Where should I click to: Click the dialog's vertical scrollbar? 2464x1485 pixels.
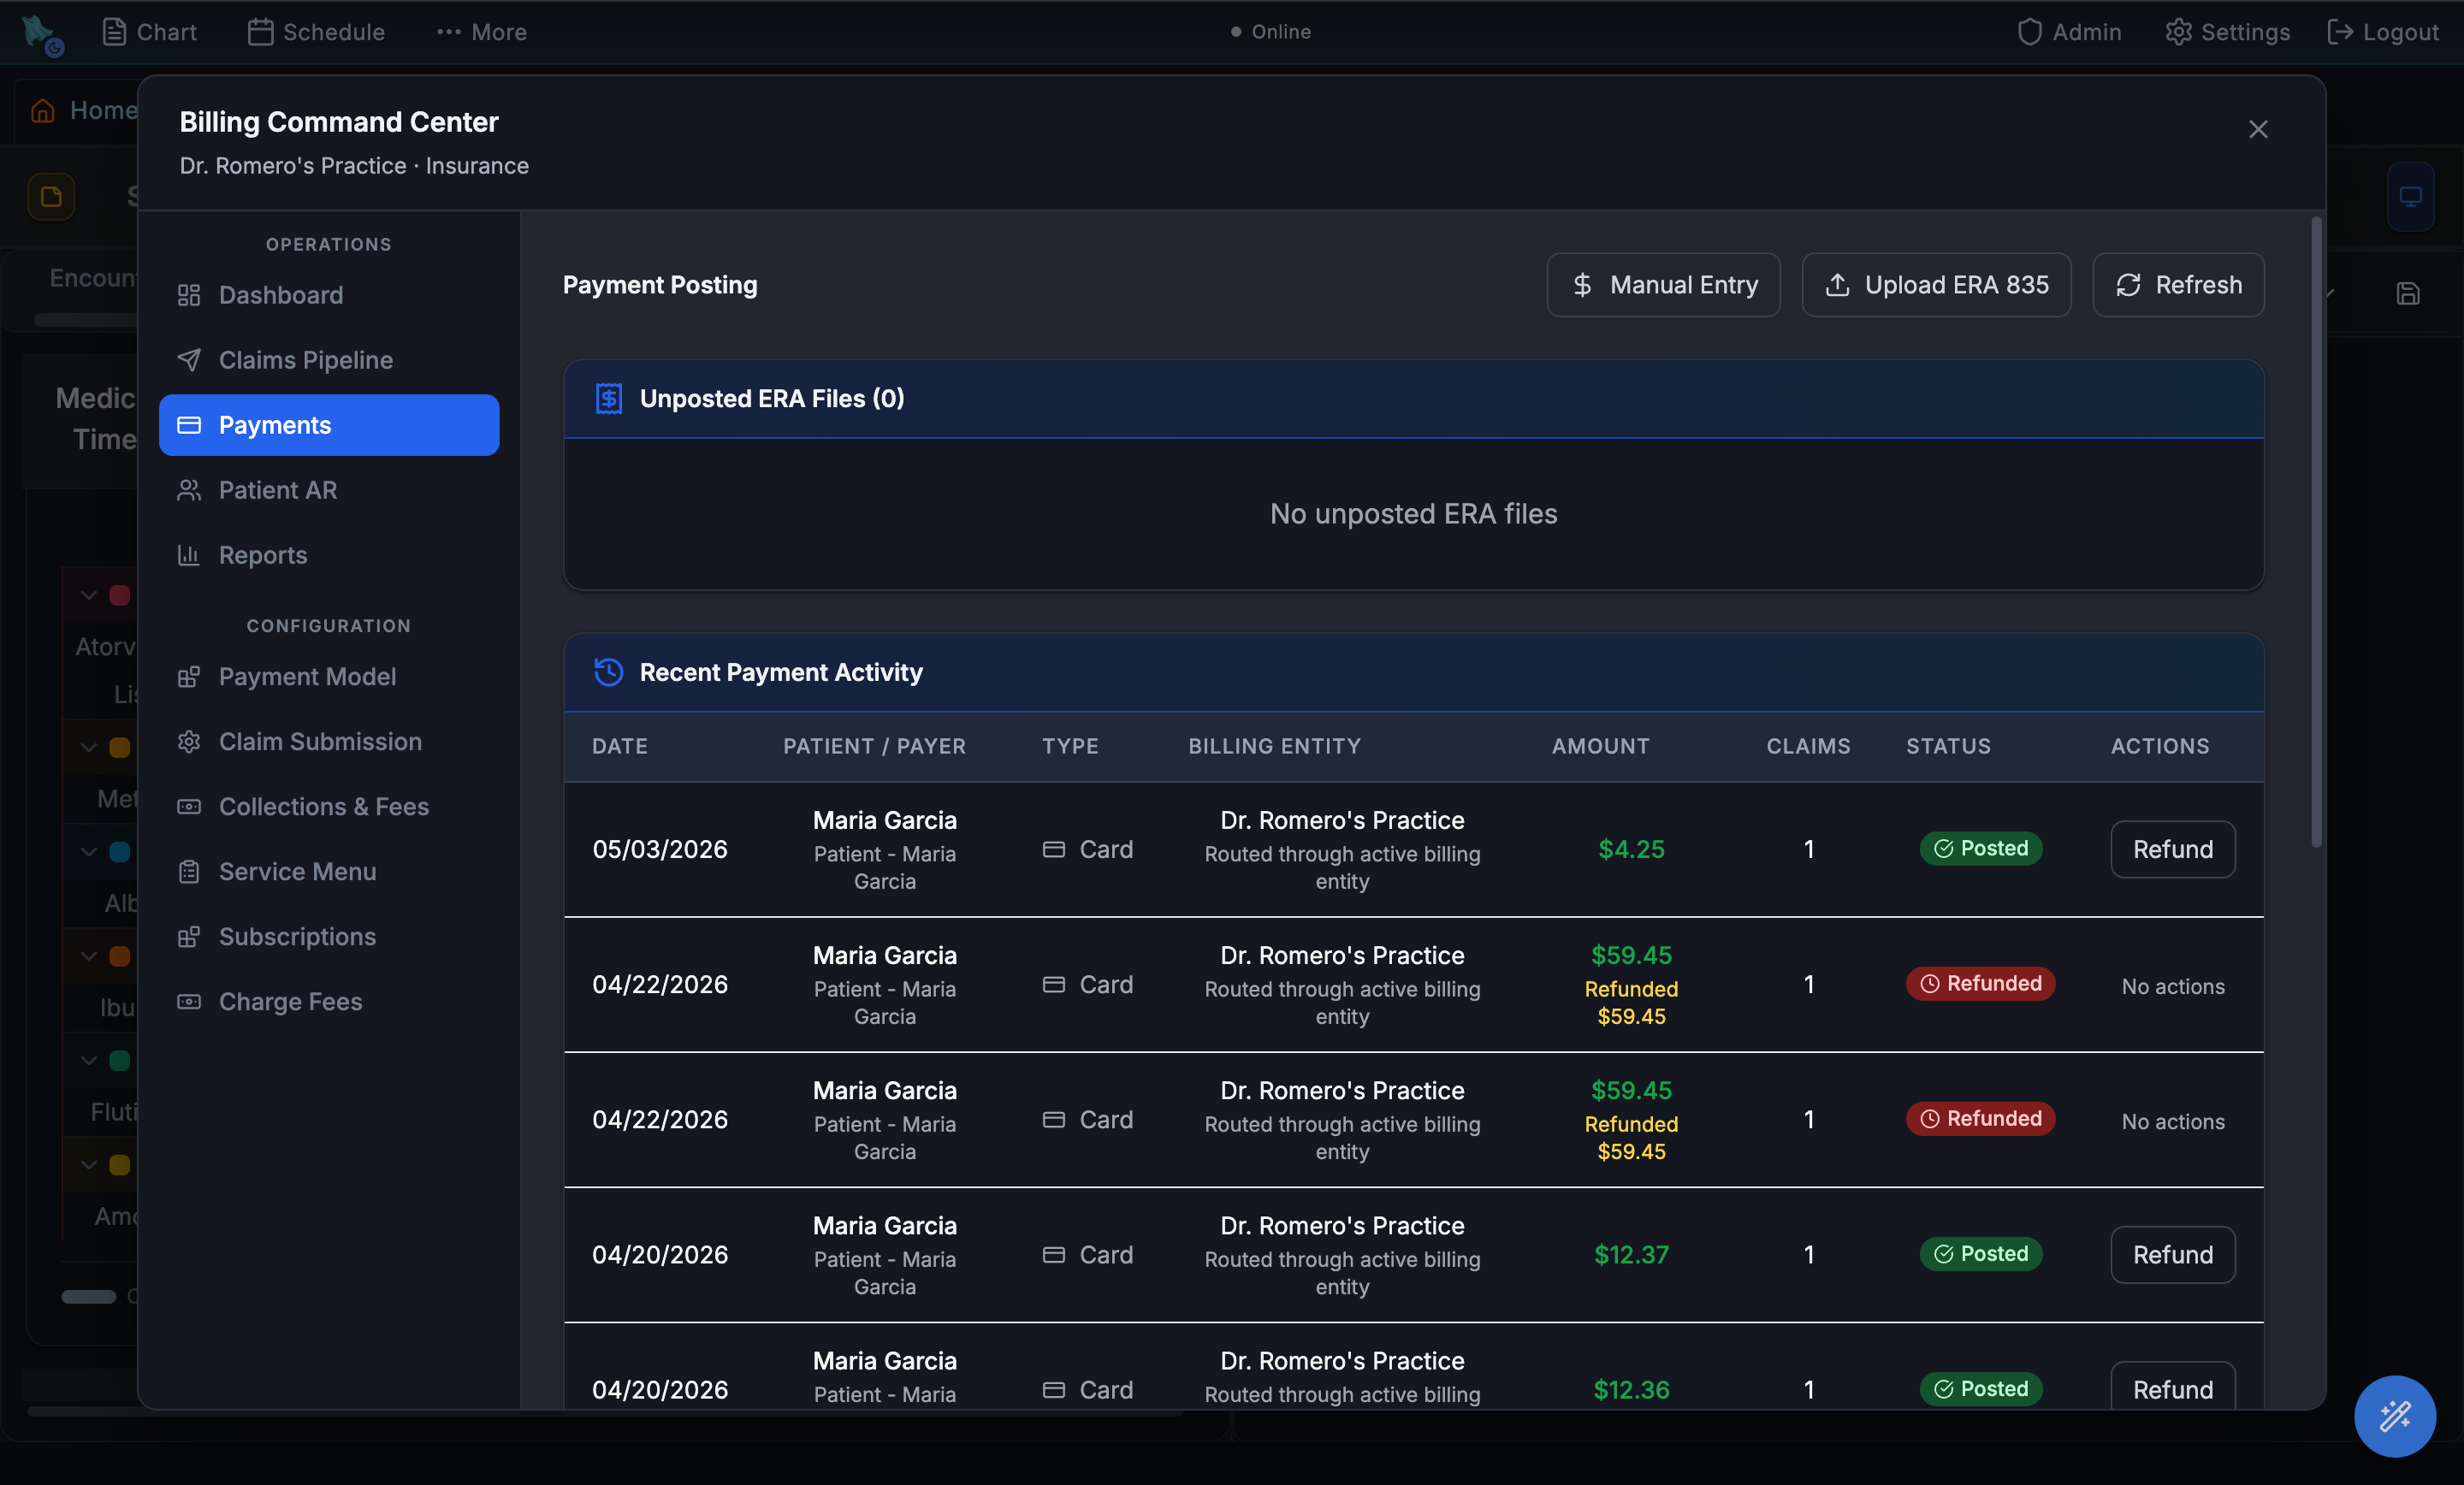coord(2316,532)
